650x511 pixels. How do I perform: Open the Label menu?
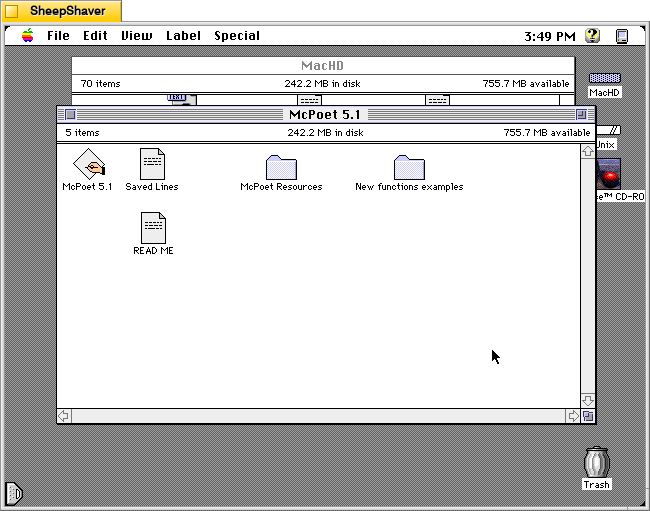pos(183,36)
